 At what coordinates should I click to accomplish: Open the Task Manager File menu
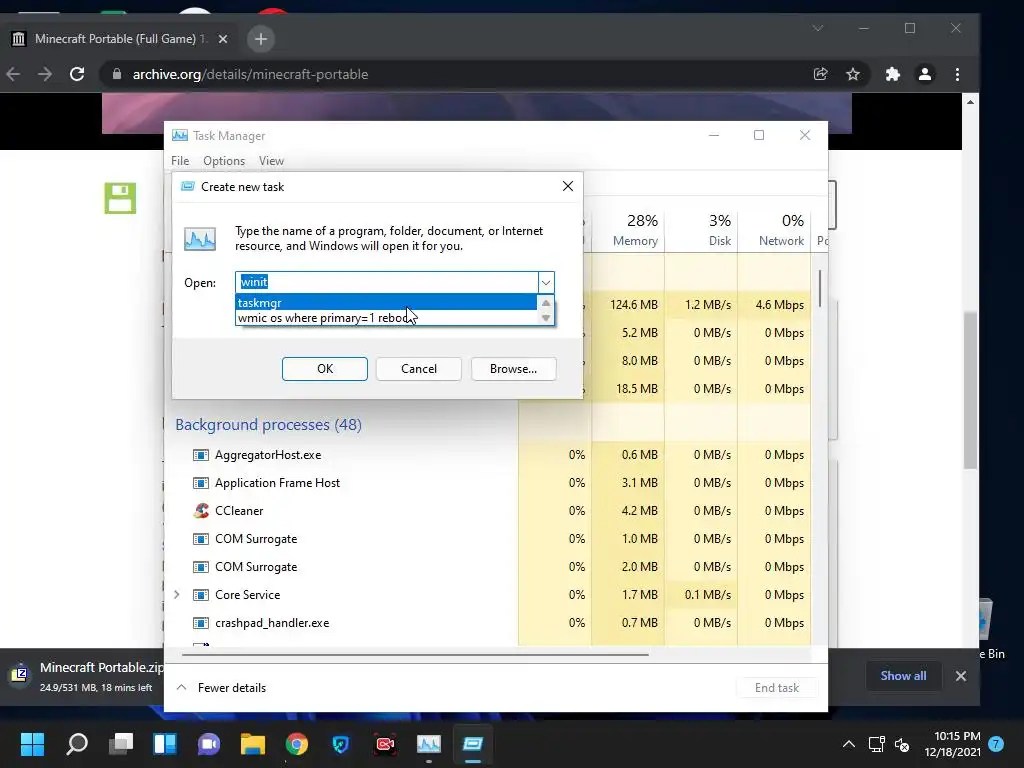click(180, 161)
